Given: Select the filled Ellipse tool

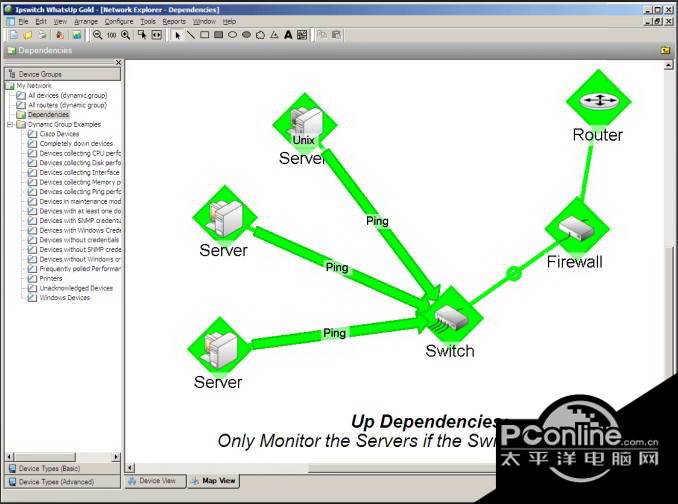Looking at the screenshot, I should [x=246, y=35].
